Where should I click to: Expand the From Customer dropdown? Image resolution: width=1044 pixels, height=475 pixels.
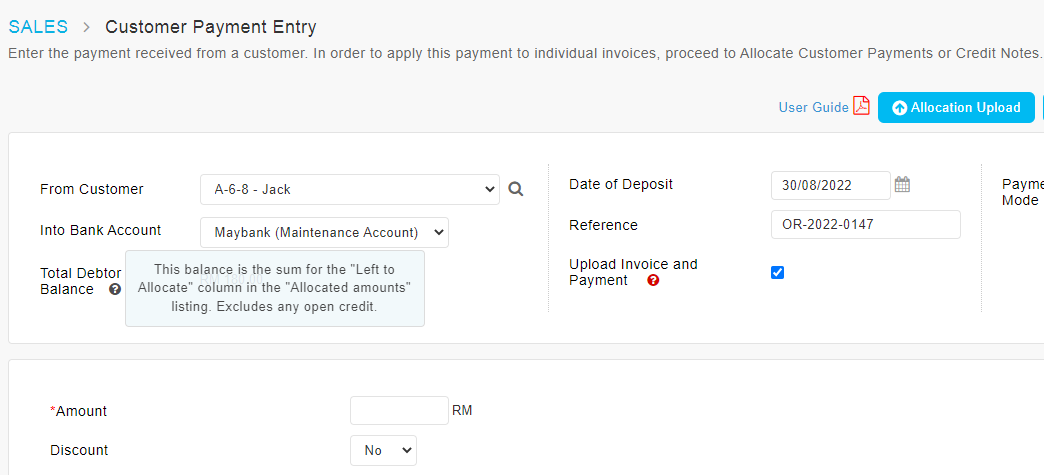coord(350,189)
